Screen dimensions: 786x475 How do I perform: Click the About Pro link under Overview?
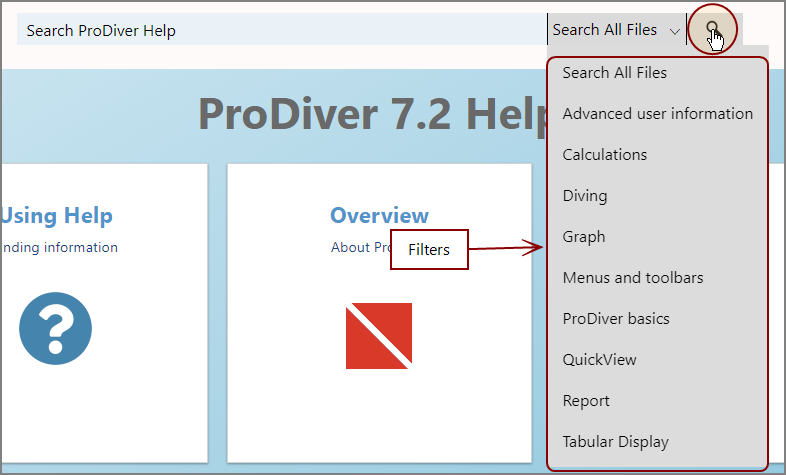(359, 247)
